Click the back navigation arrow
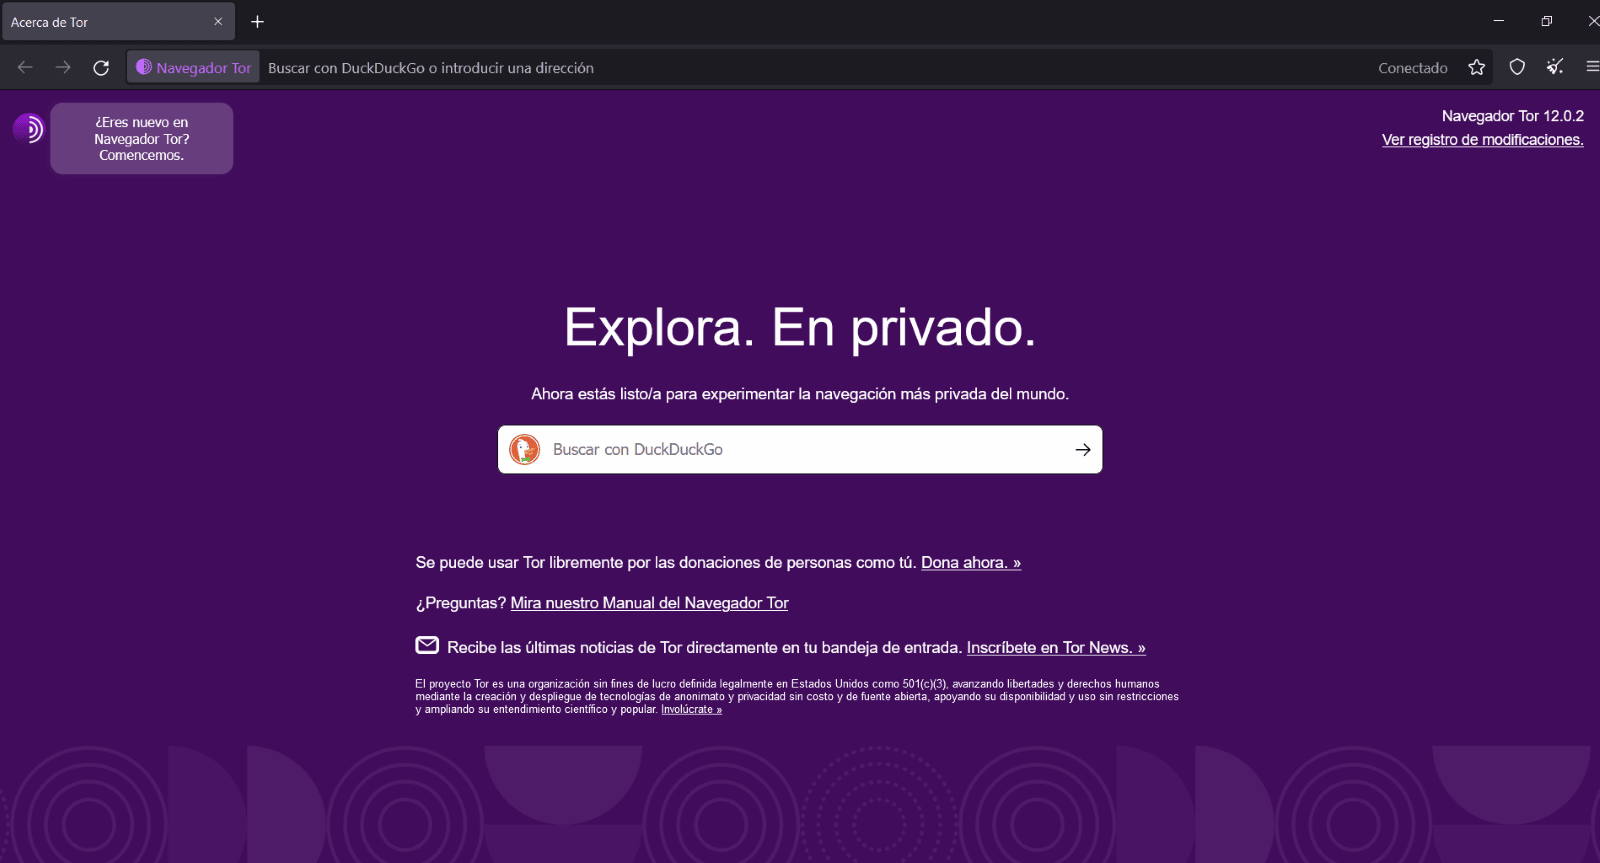The width and height of the screenshot is (1600, 863). point(25,67)
